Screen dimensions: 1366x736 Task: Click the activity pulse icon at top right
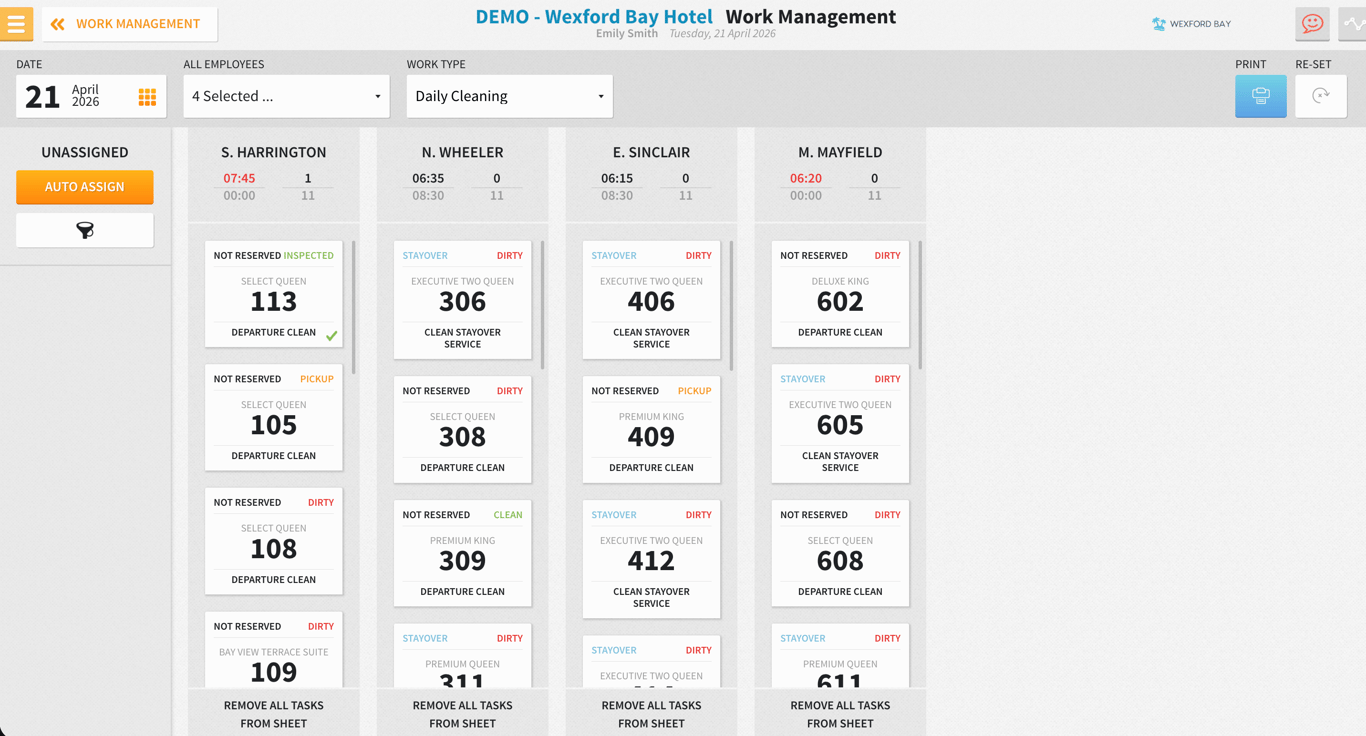(1353, 23)
